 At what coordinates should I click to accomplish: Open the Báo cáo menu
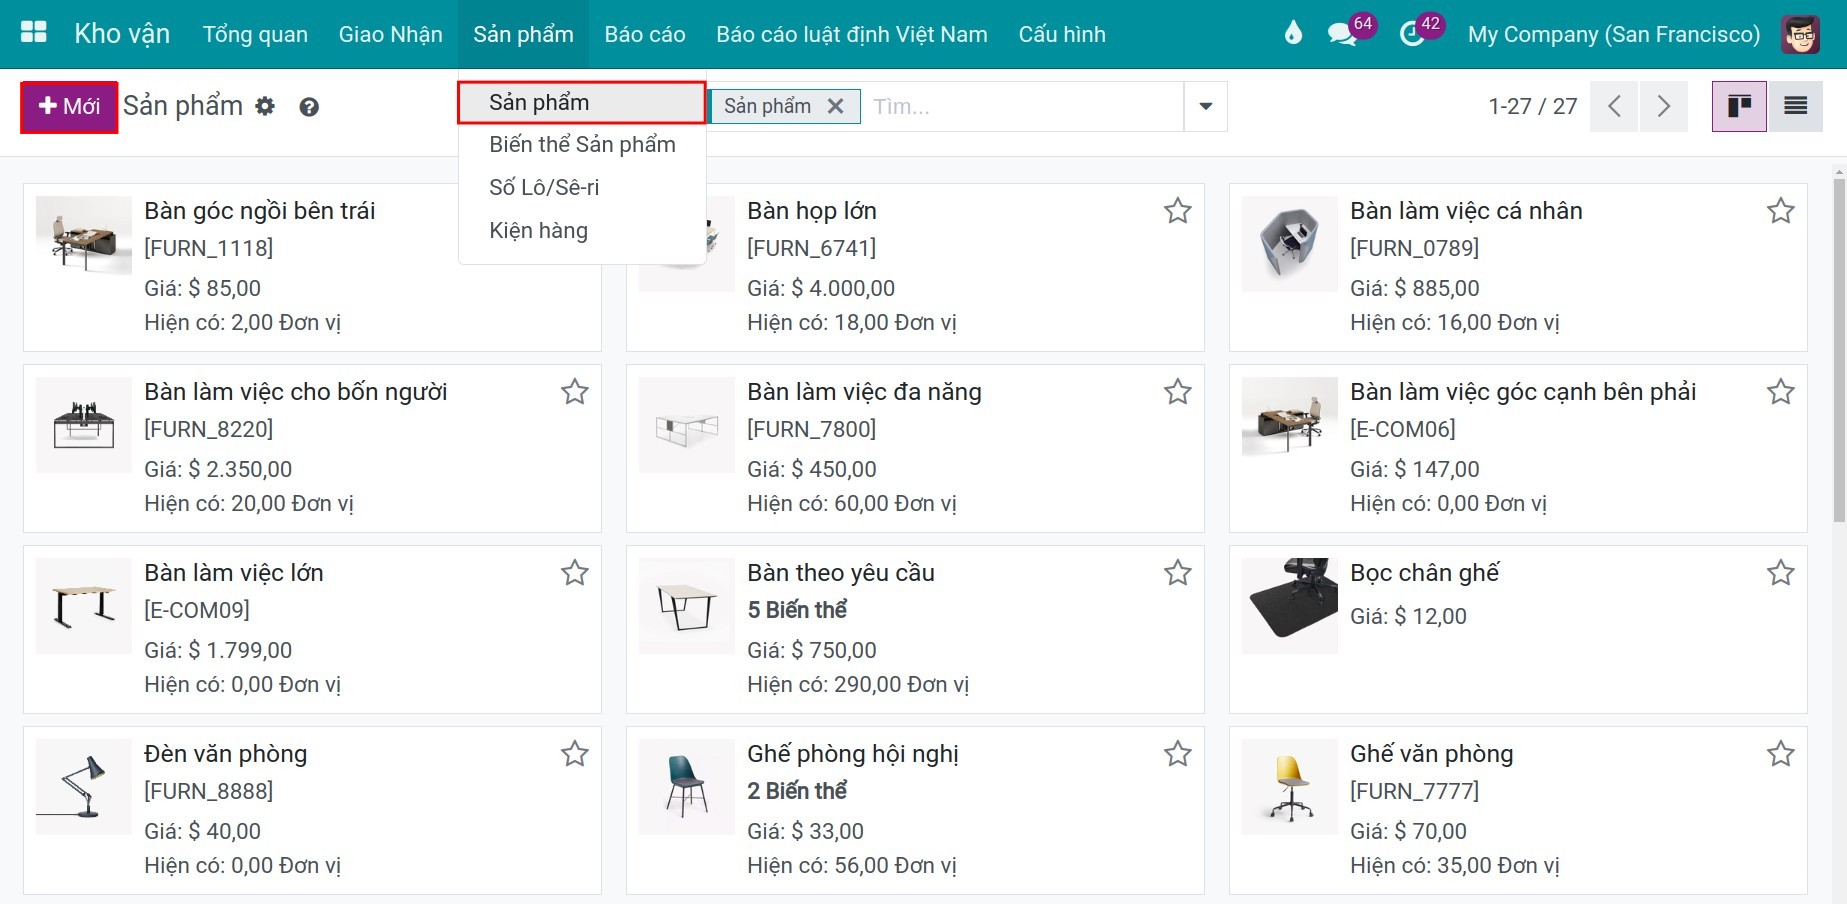tap(645, 34)
